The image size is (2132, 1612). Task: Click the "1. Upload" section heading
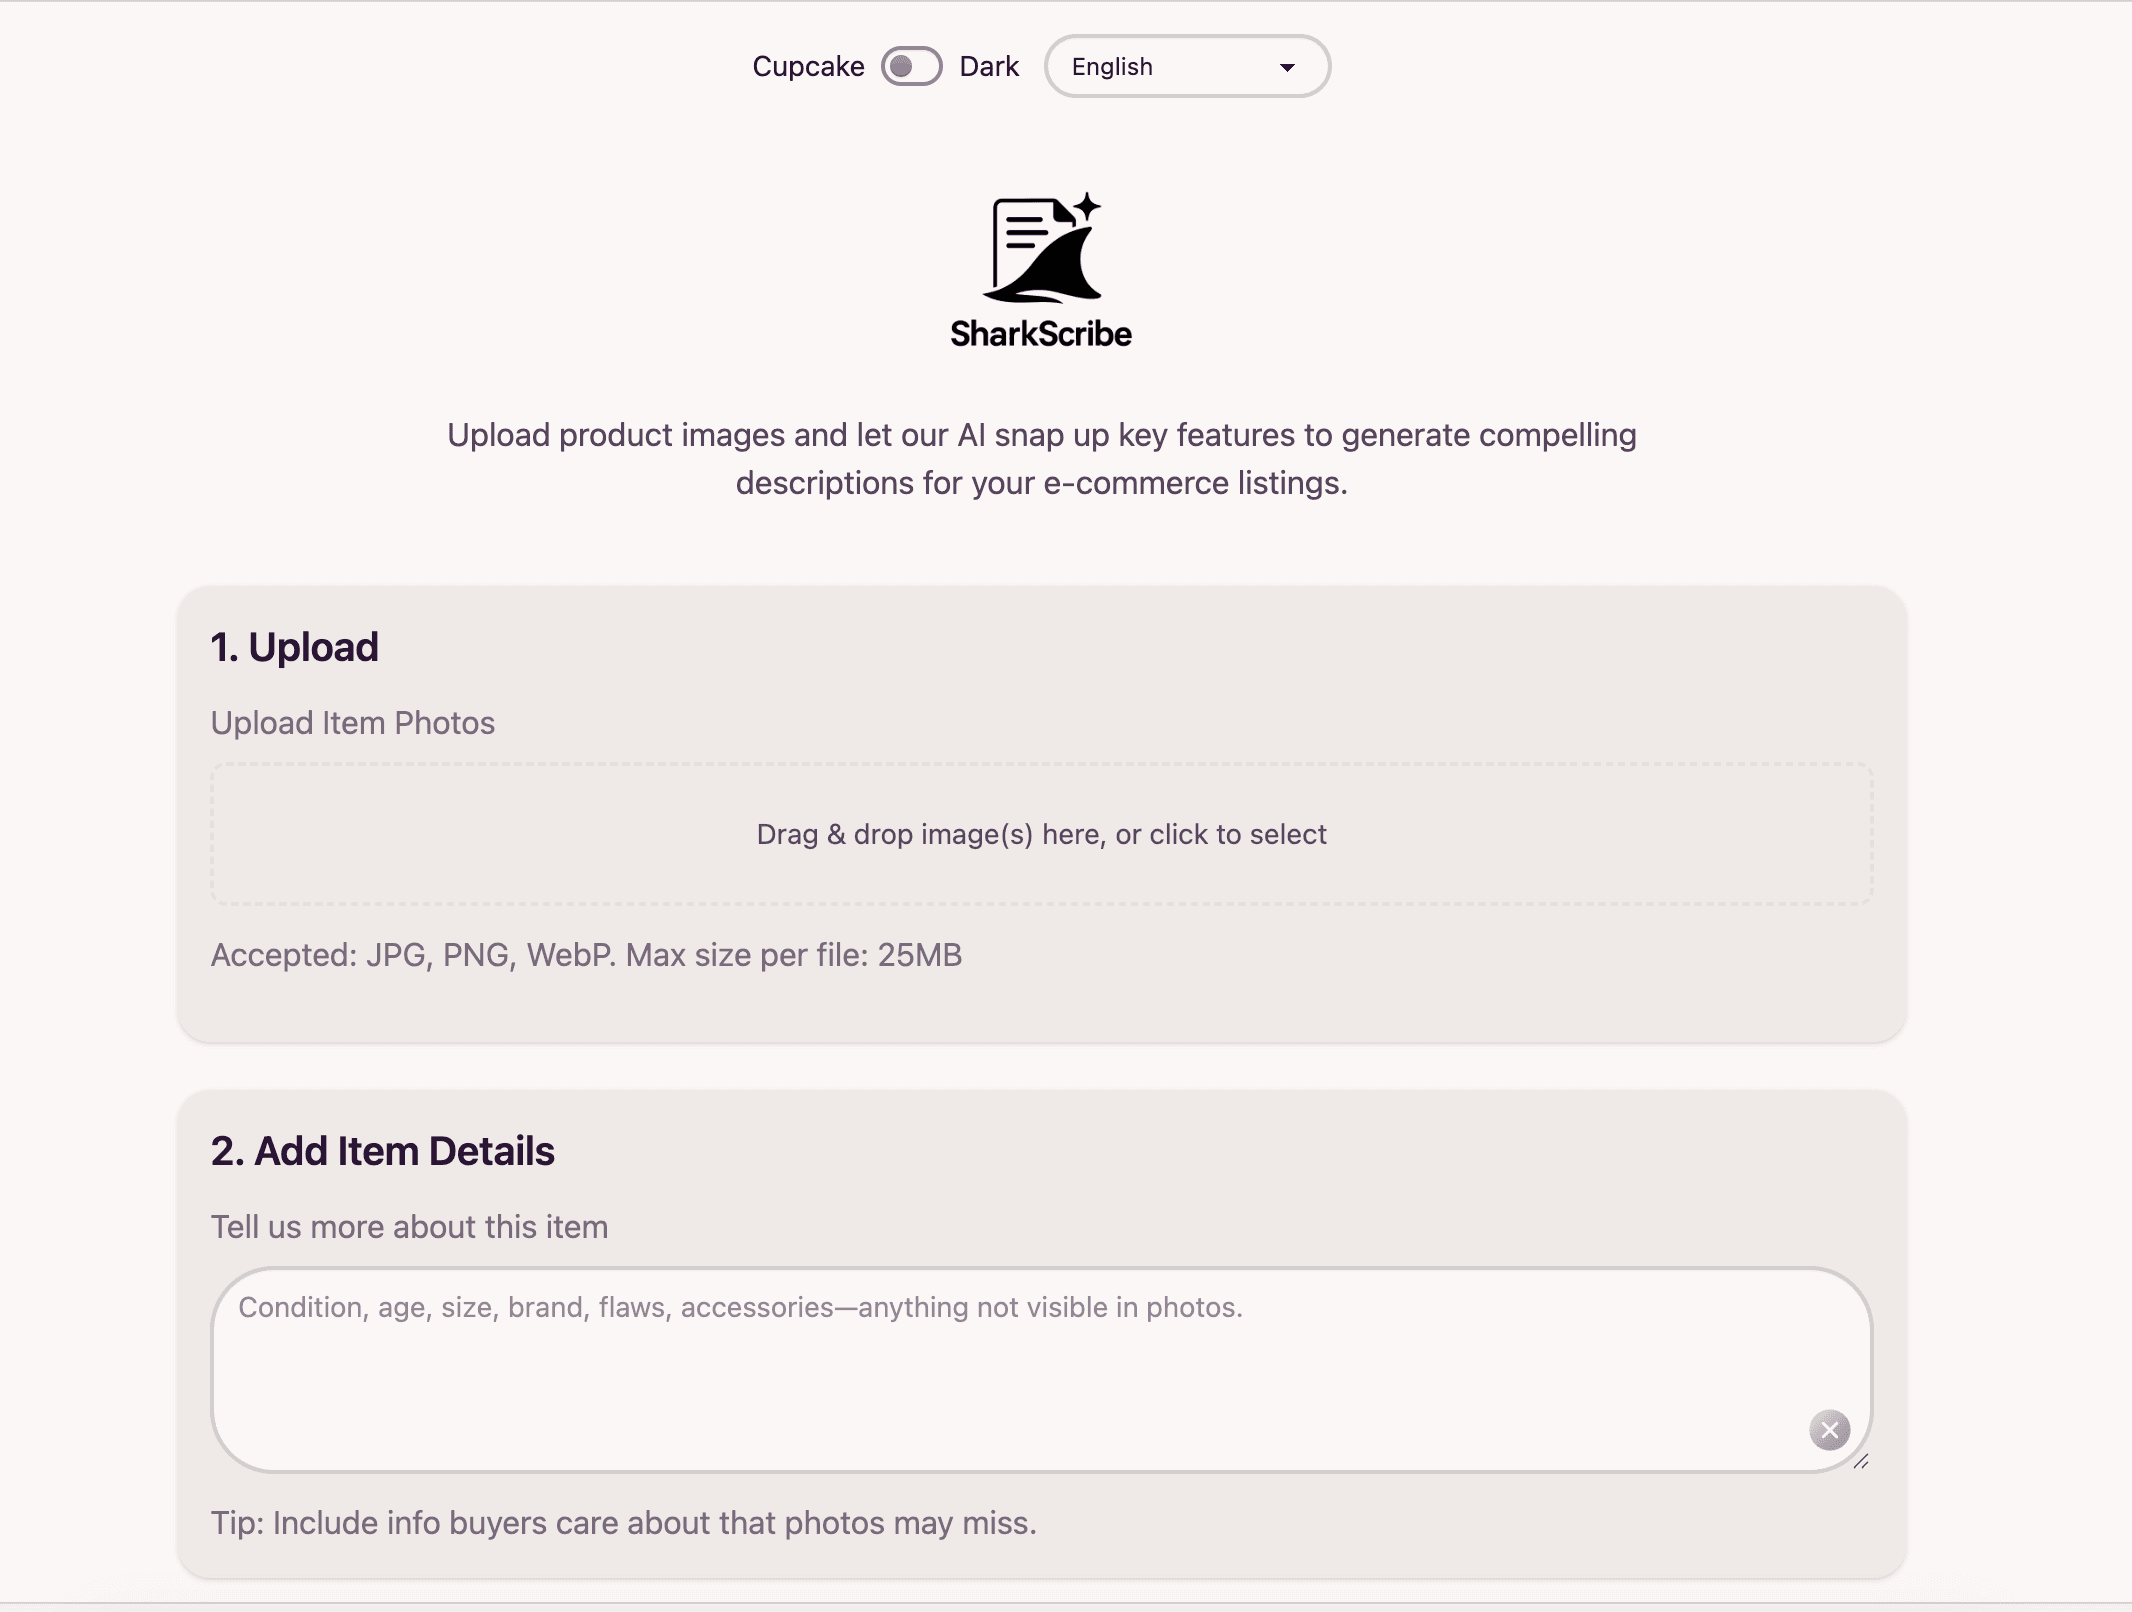pyautogui.click(x=295, y=647)
